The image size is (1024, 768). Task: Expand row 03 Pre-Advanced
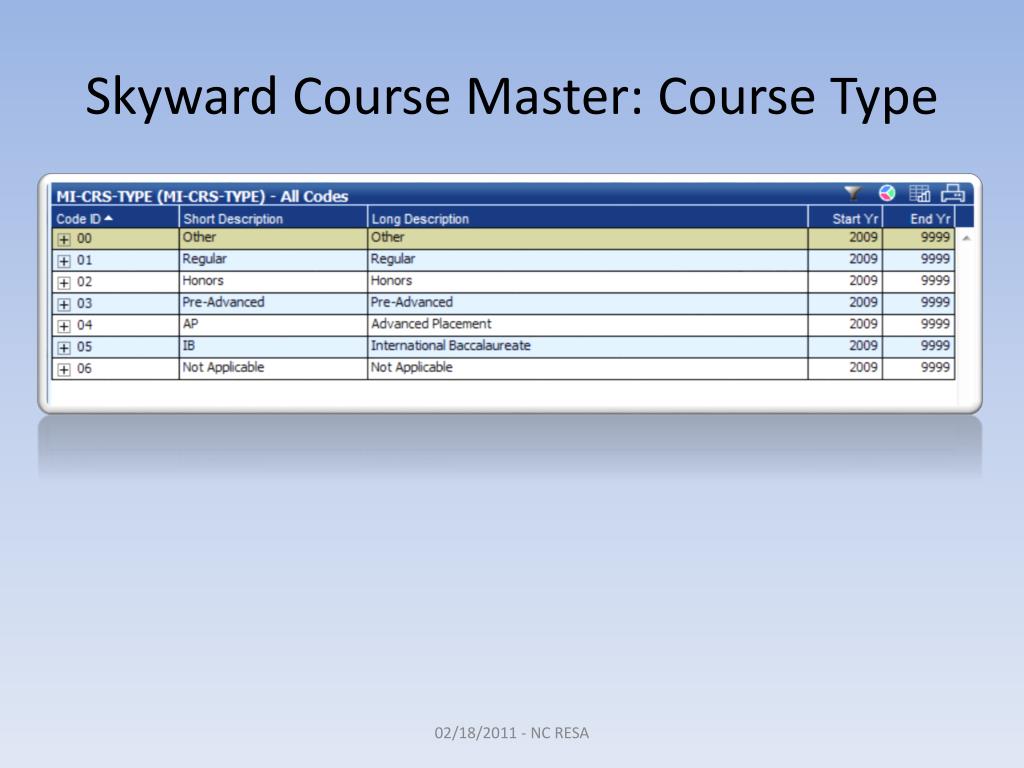click(x=64, y=304)
